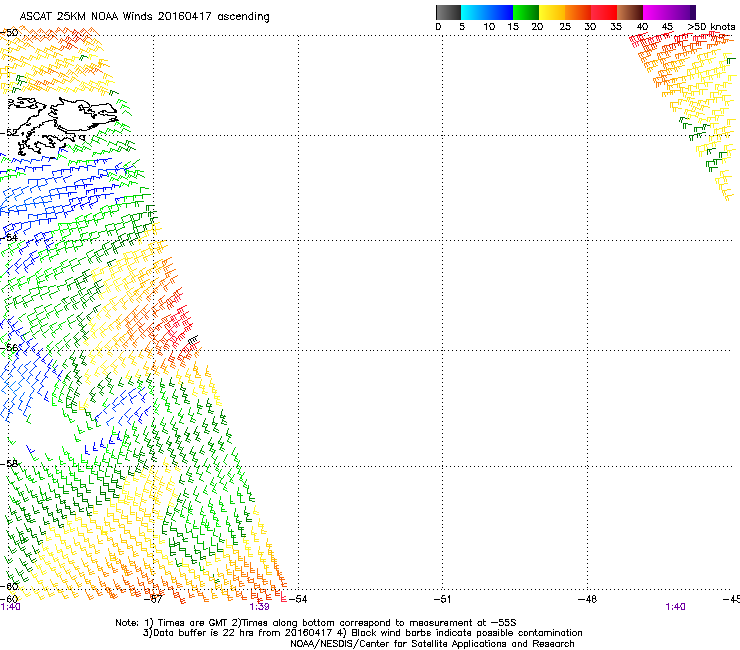Click the 'Data buffer is 22 hrs' note line
Image resolution: width=740 pixels, height=650 pixels.
362,633
